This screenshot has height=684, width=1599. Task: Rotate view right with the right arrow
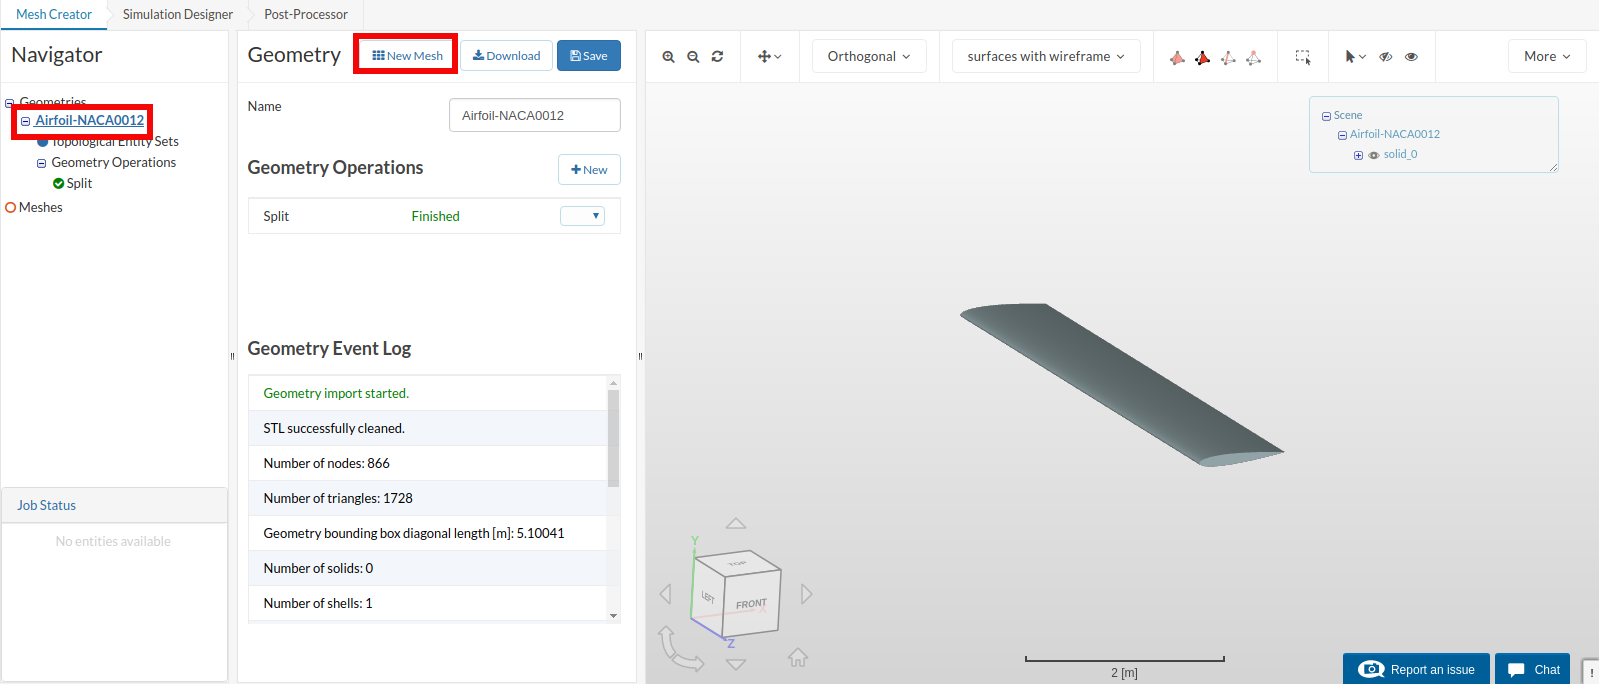tap(807, 594)
